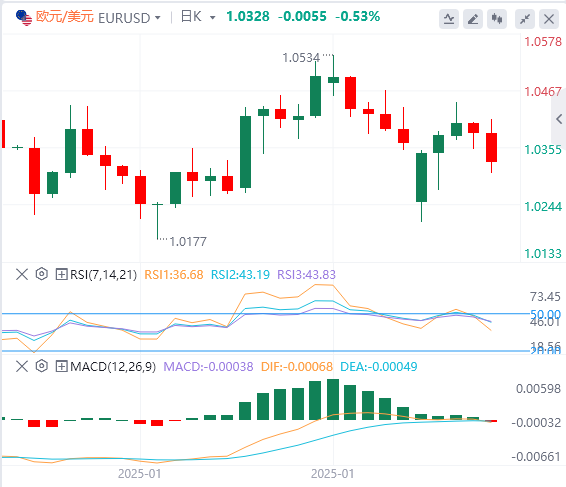Open the EURUSD symbol dropdown arrow

coord(157,18)
